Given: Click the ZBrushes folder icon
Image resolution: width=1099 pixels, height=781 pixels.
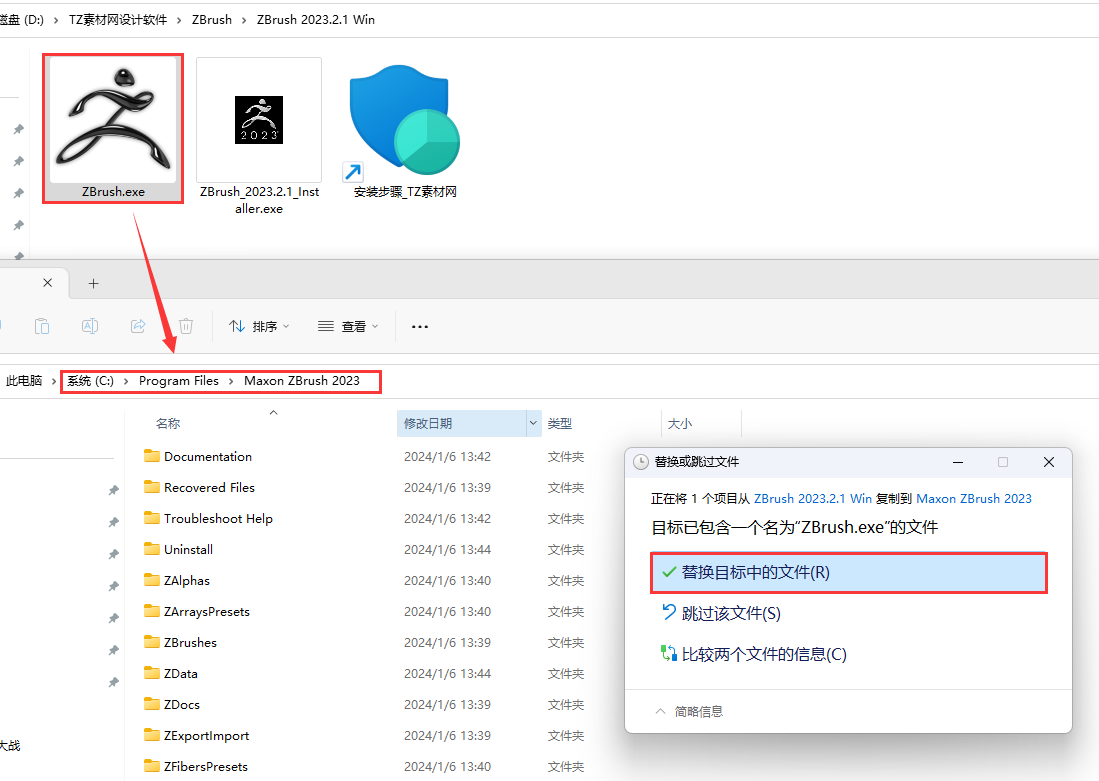Looking at the screenshot, I should click(x=152, y=641).
